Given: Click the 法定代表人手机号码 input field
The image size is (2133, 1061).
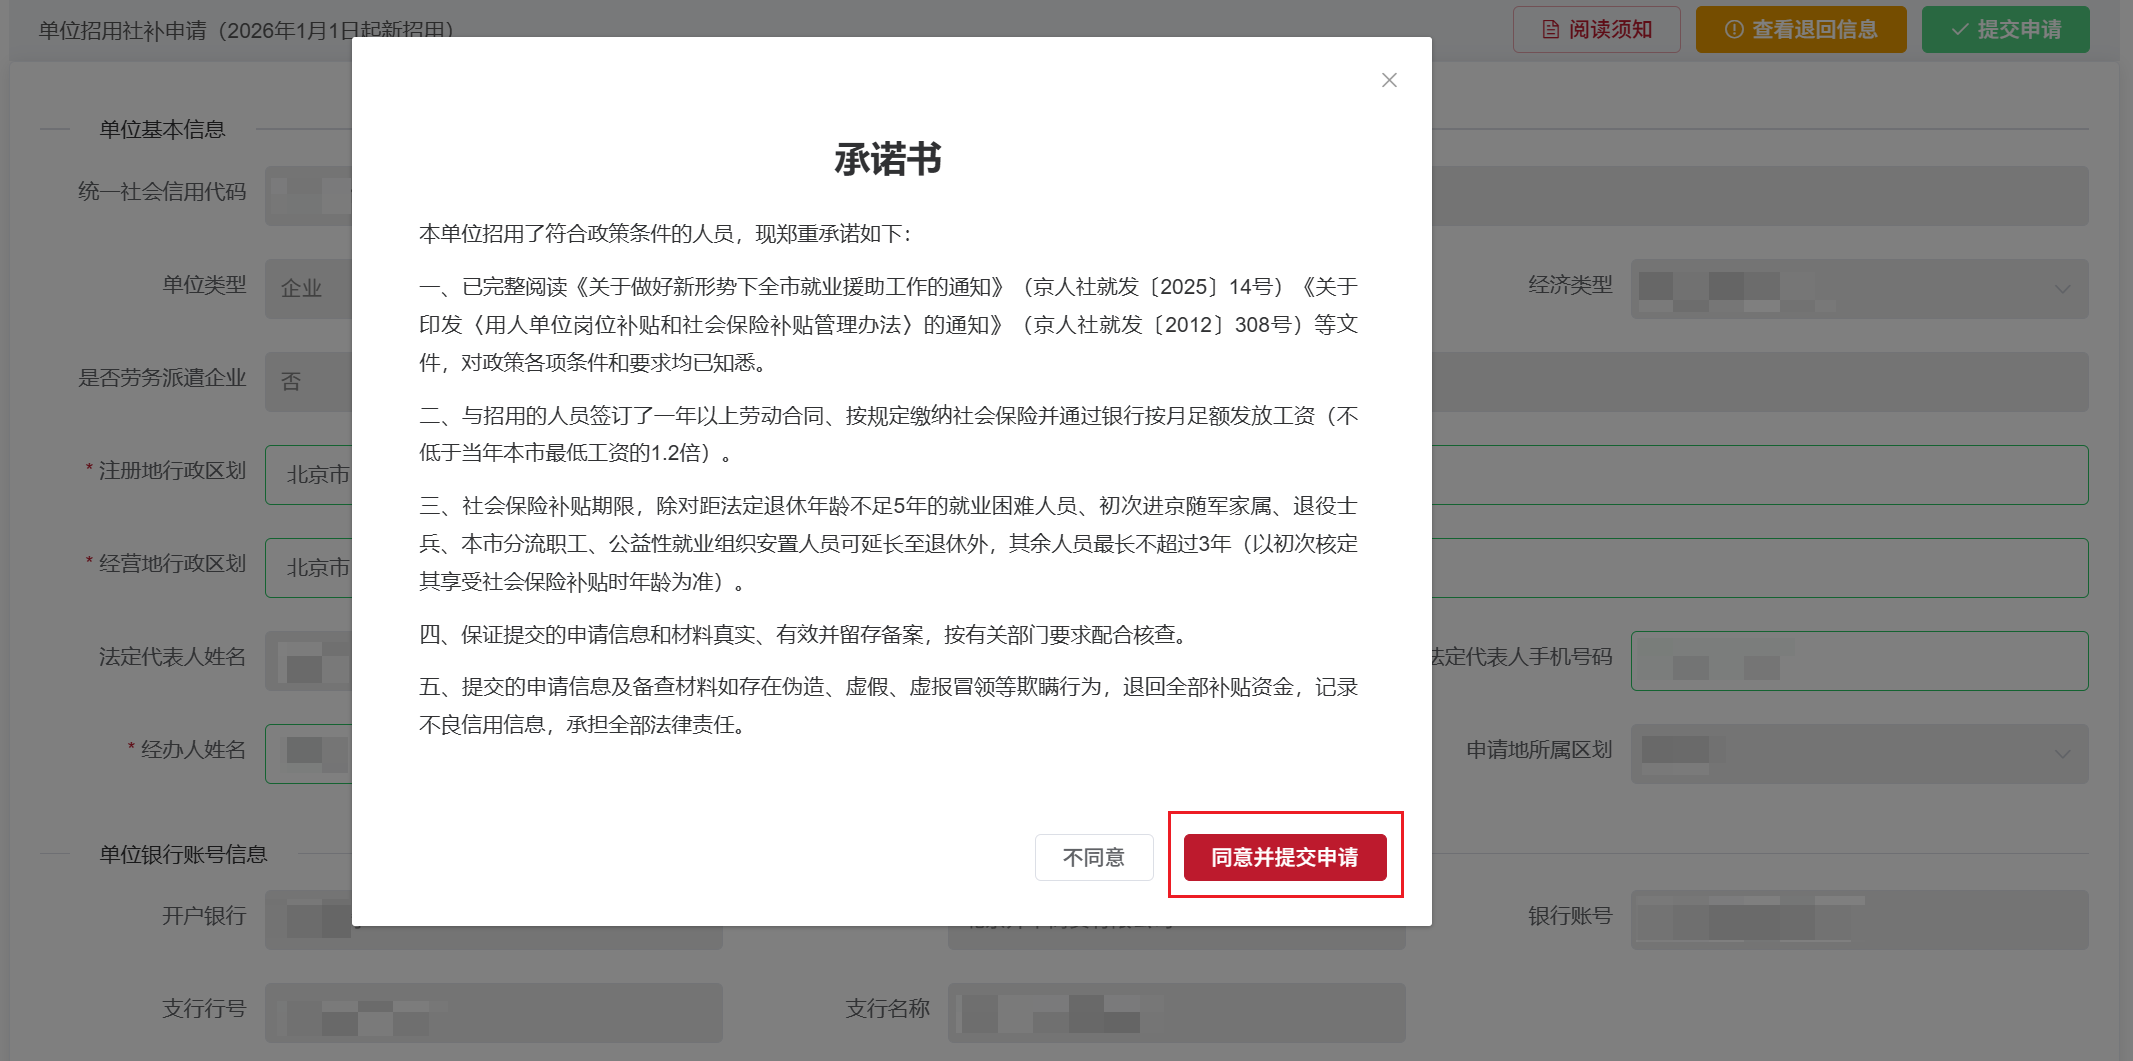Looking at the screenshot, I should (x=1859, y=661).
